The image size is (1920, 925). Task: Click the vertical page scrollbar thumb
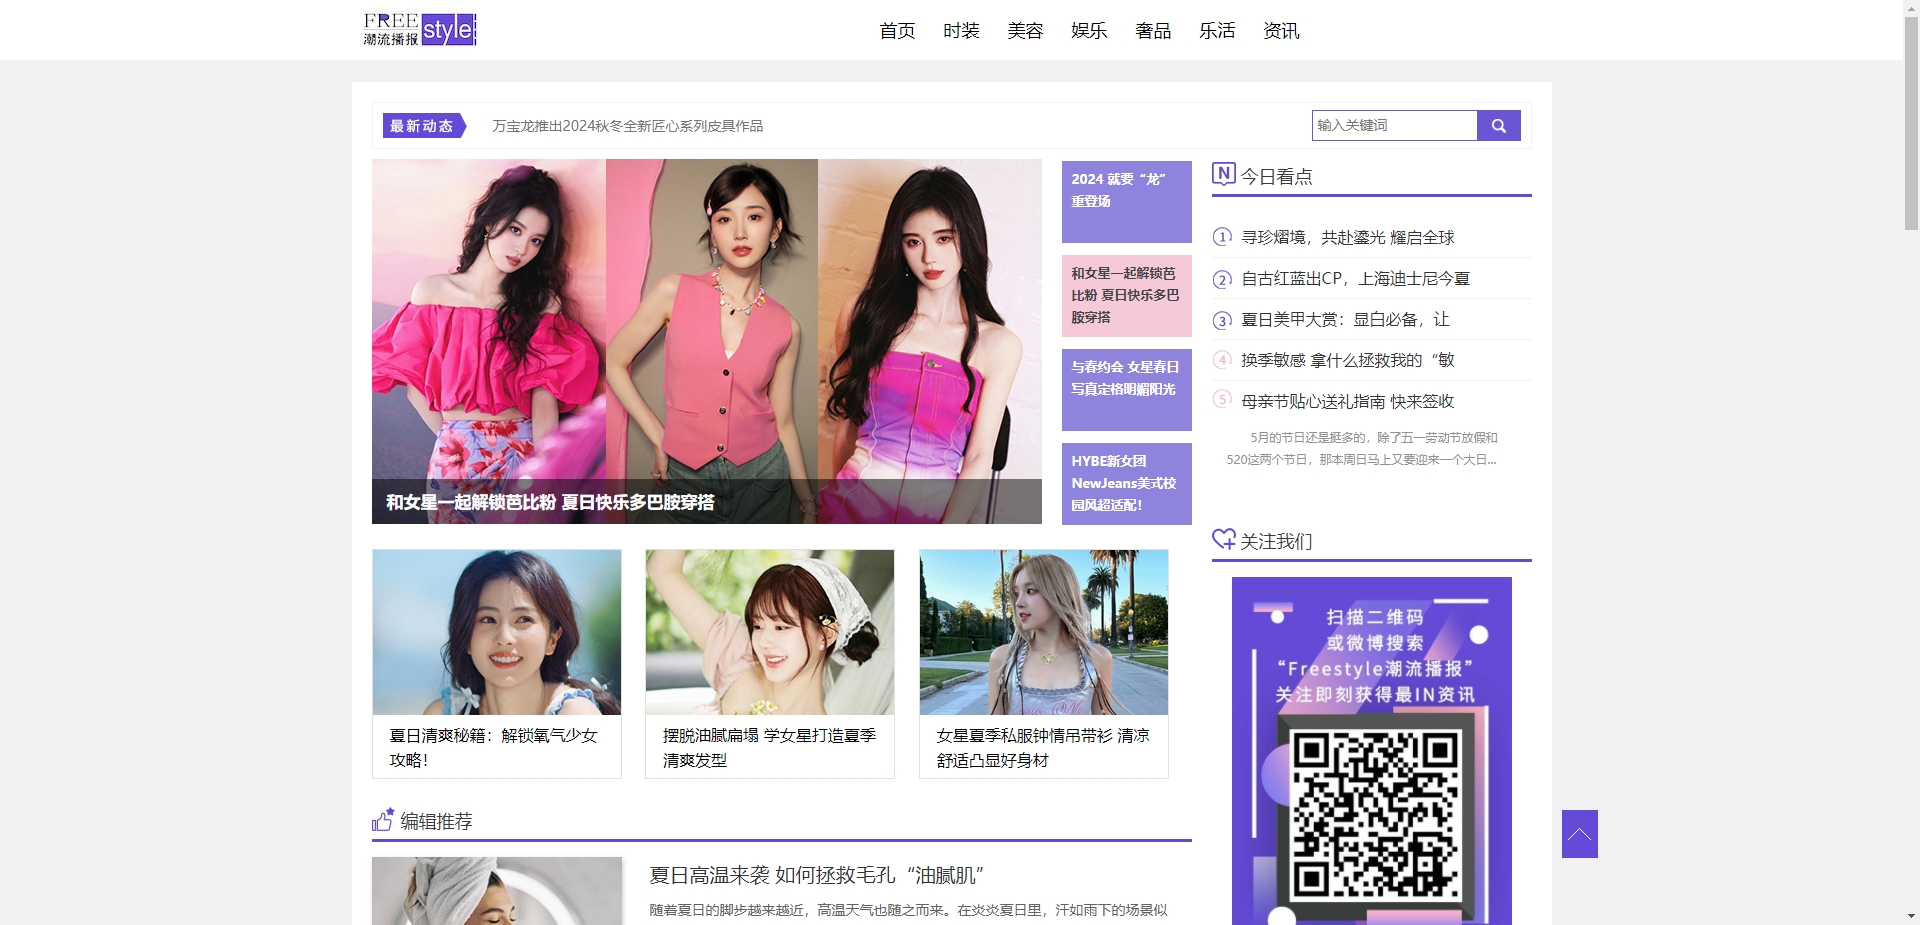1911,122
